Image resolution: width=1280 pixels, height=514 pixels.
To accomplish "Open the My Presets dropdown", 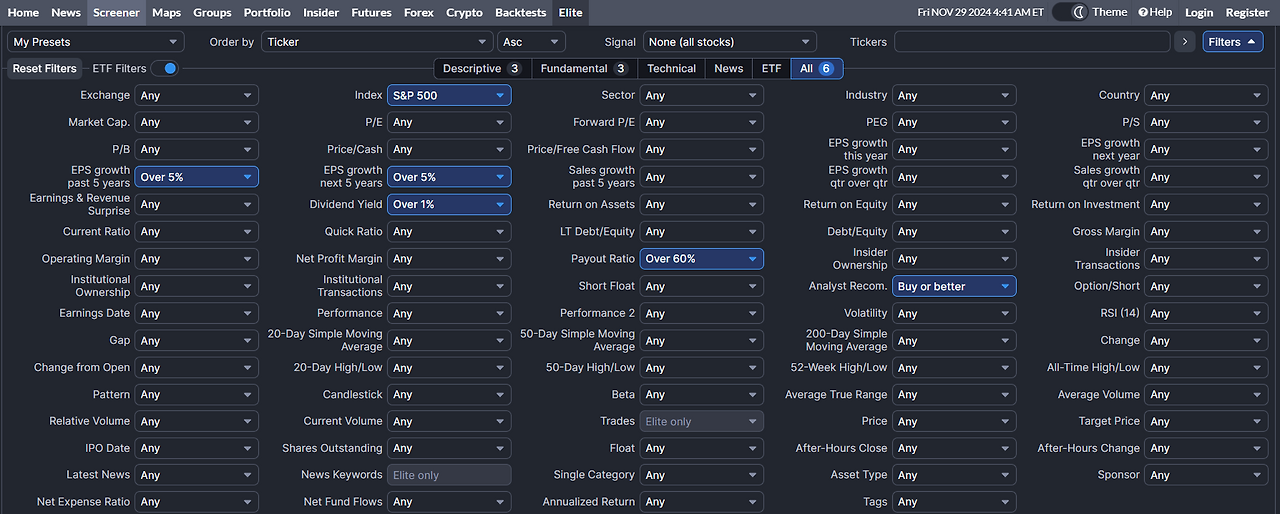I will click(96, 42).
